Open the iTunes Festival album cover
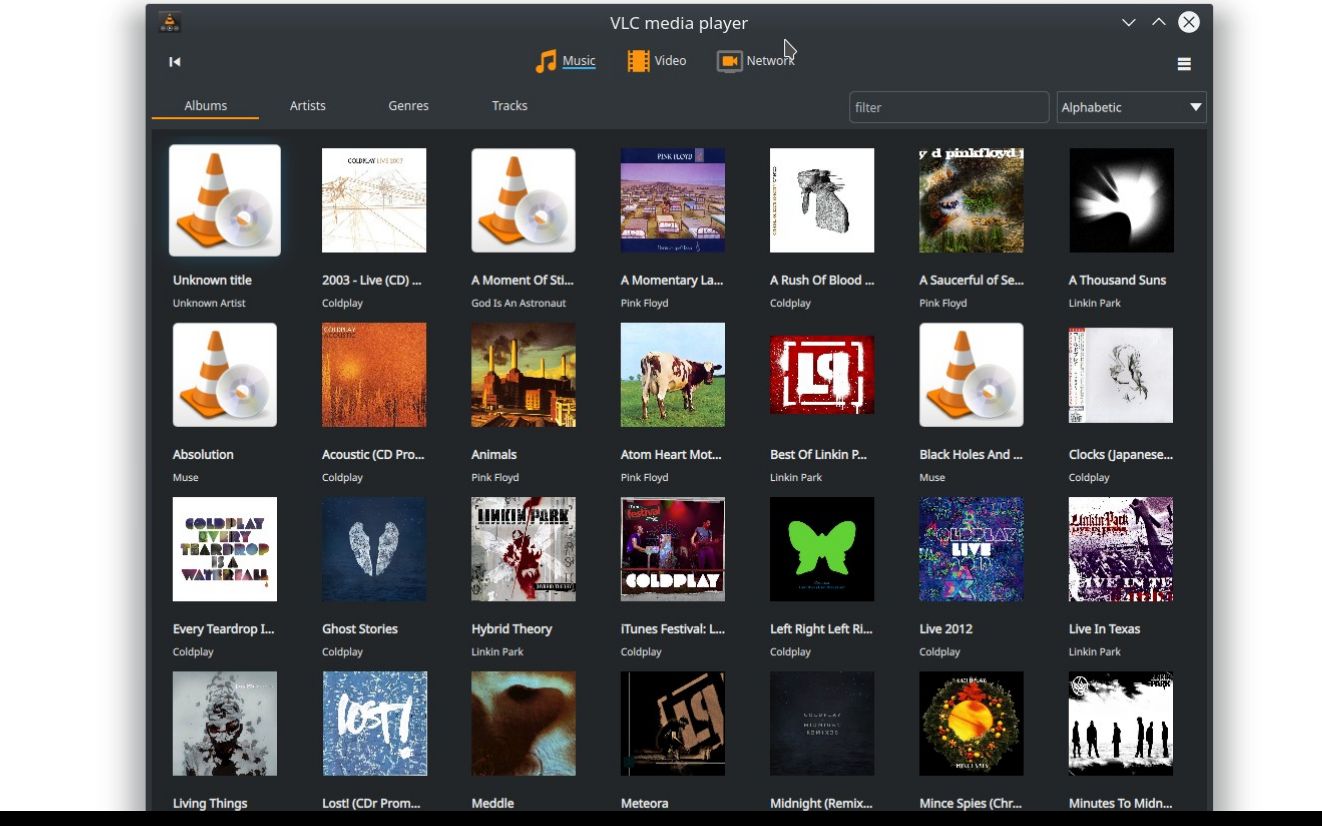 [673, 549]
